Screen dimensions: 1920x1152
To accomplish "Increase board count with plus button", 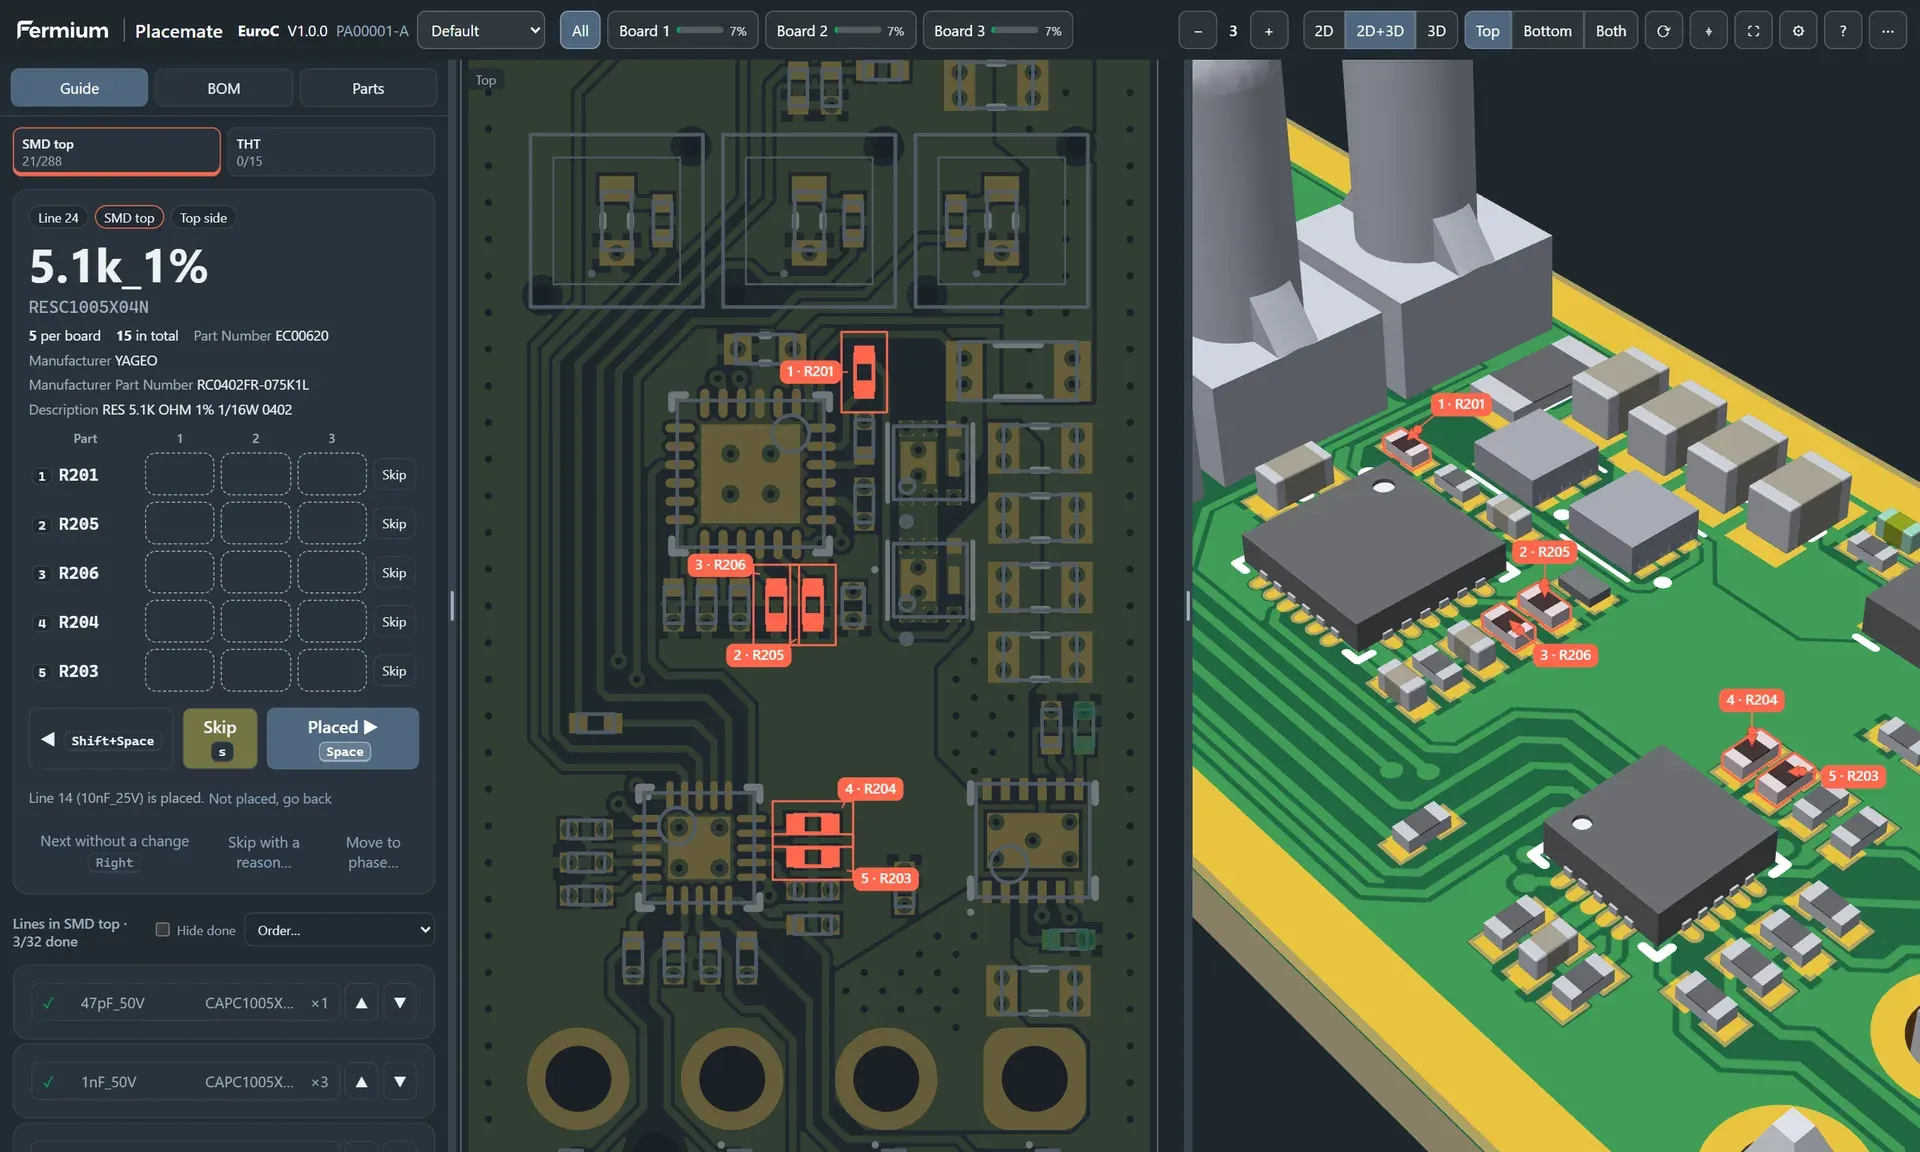I will (1269, 31).
